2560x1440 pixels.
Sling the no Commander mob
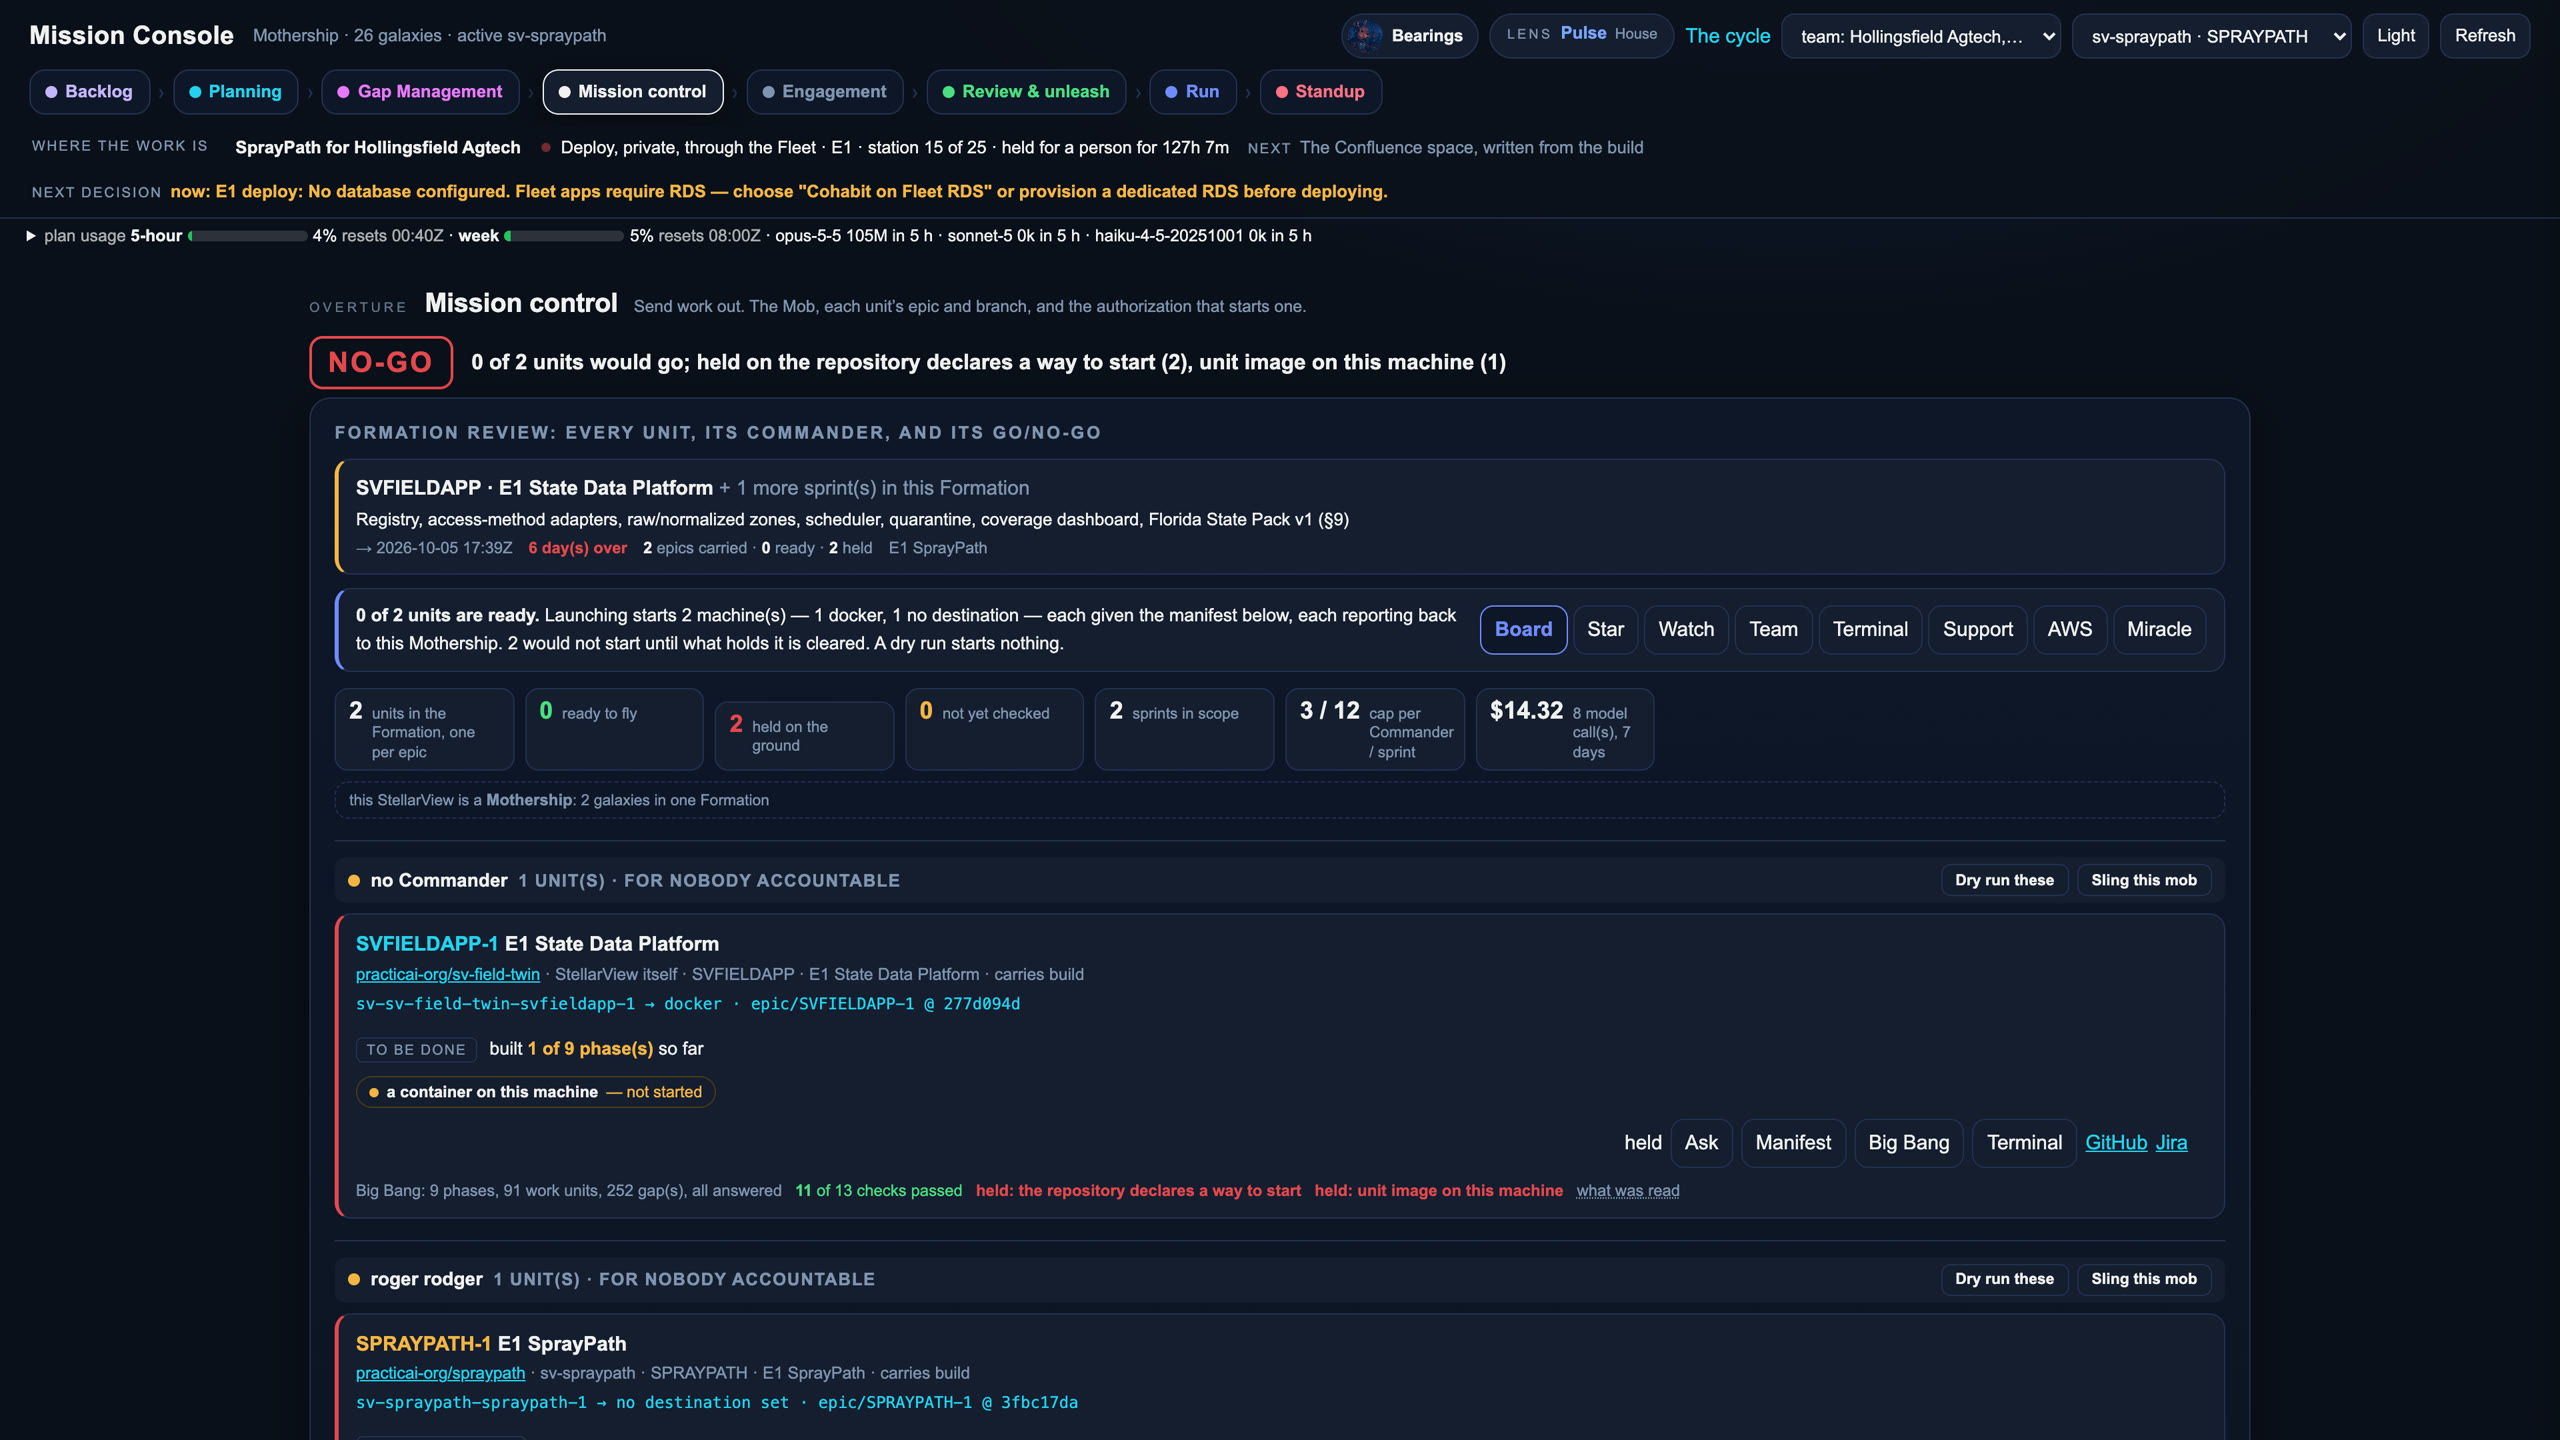pyautogui.click(x=2143, y=881)
